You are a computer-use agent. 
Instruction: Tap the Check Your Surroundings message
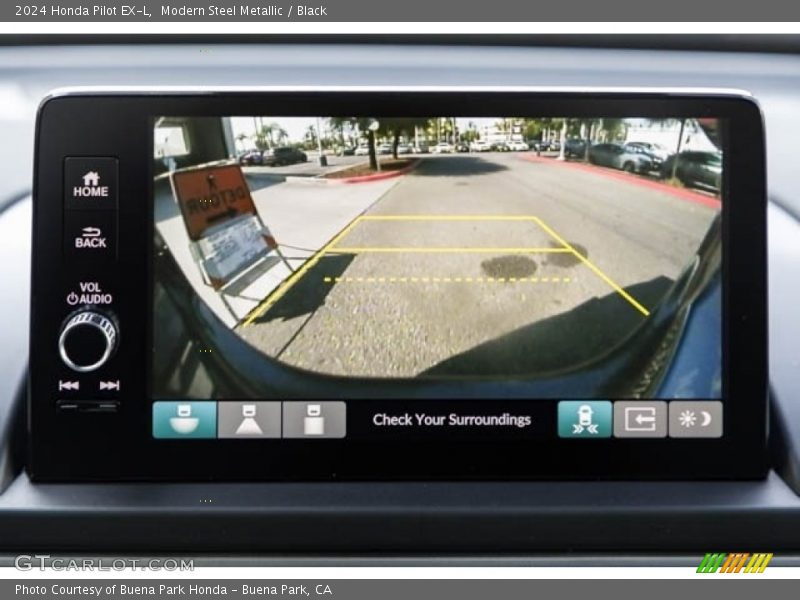[452, 419]
